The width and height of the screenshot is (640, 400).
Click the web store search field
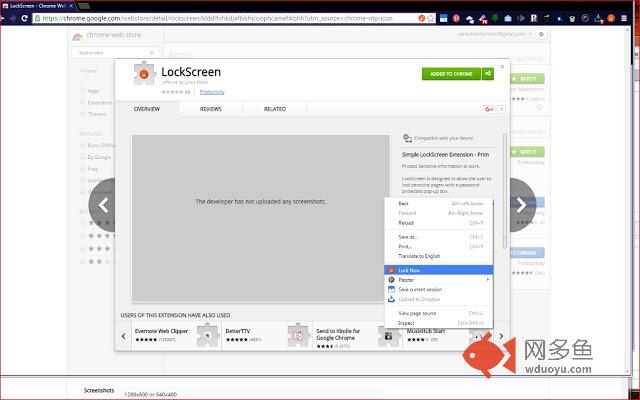[x=105, y=52]
